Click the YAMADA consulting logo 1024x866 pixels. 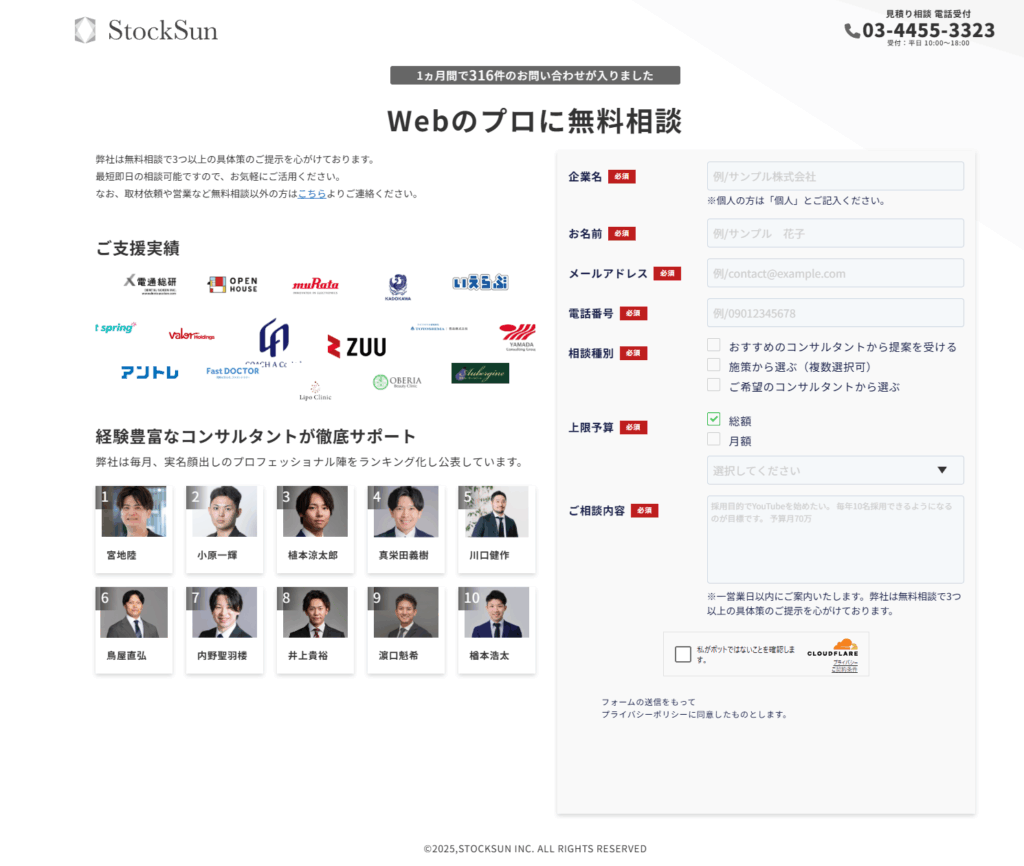tap(517, 337)
